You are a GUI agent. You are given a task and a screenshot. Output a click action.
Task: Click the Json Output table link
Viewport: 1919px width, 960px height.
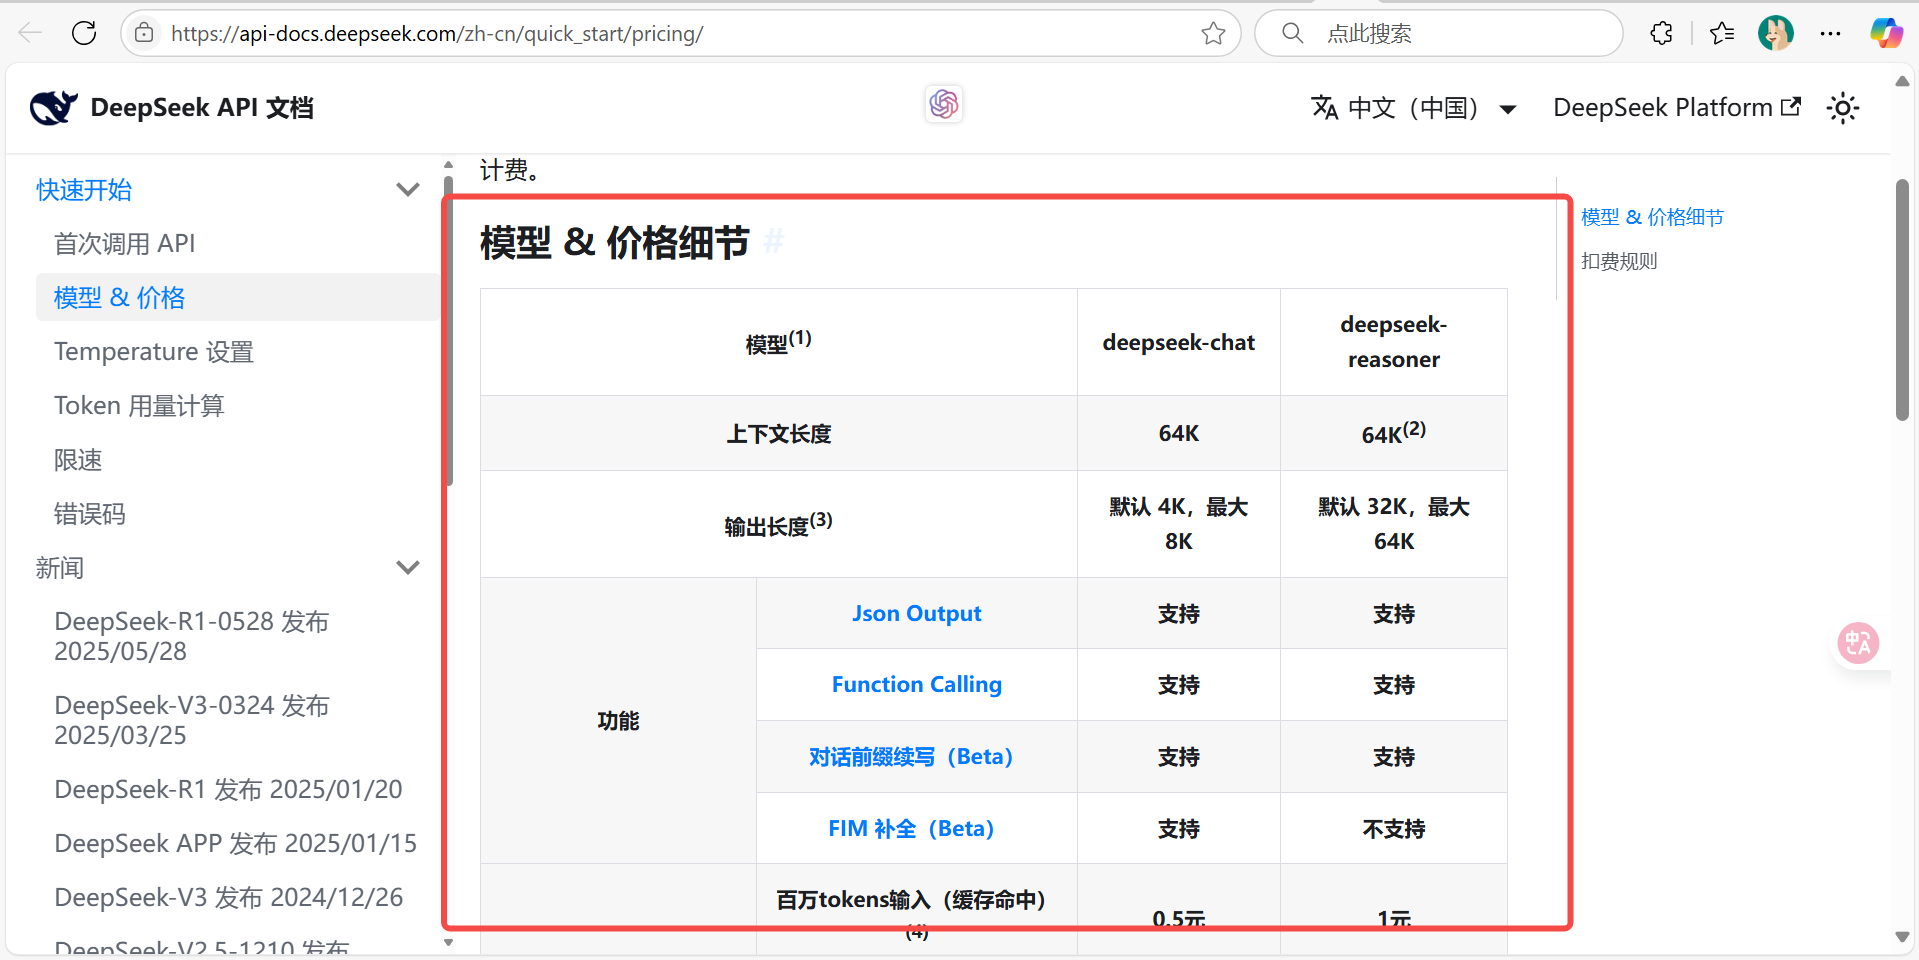[x=916, y=613]
